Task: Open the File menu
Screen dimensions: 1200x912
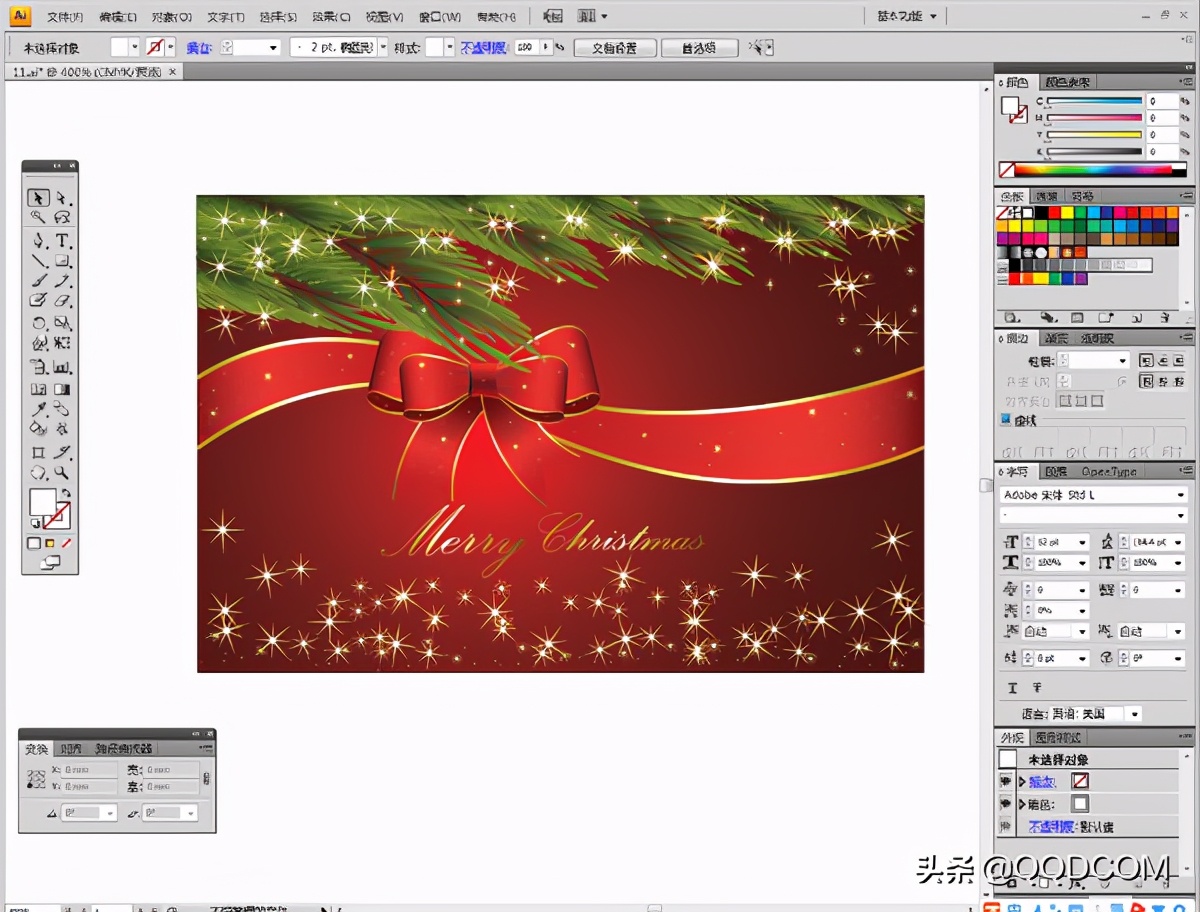Action: [x=65, y=17]
